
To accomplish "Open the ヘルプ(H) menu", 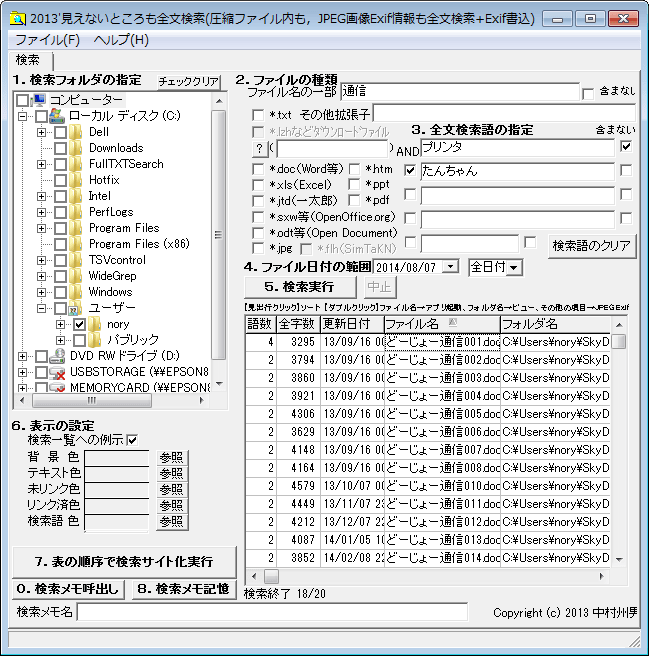I will [x=121, y=40].
